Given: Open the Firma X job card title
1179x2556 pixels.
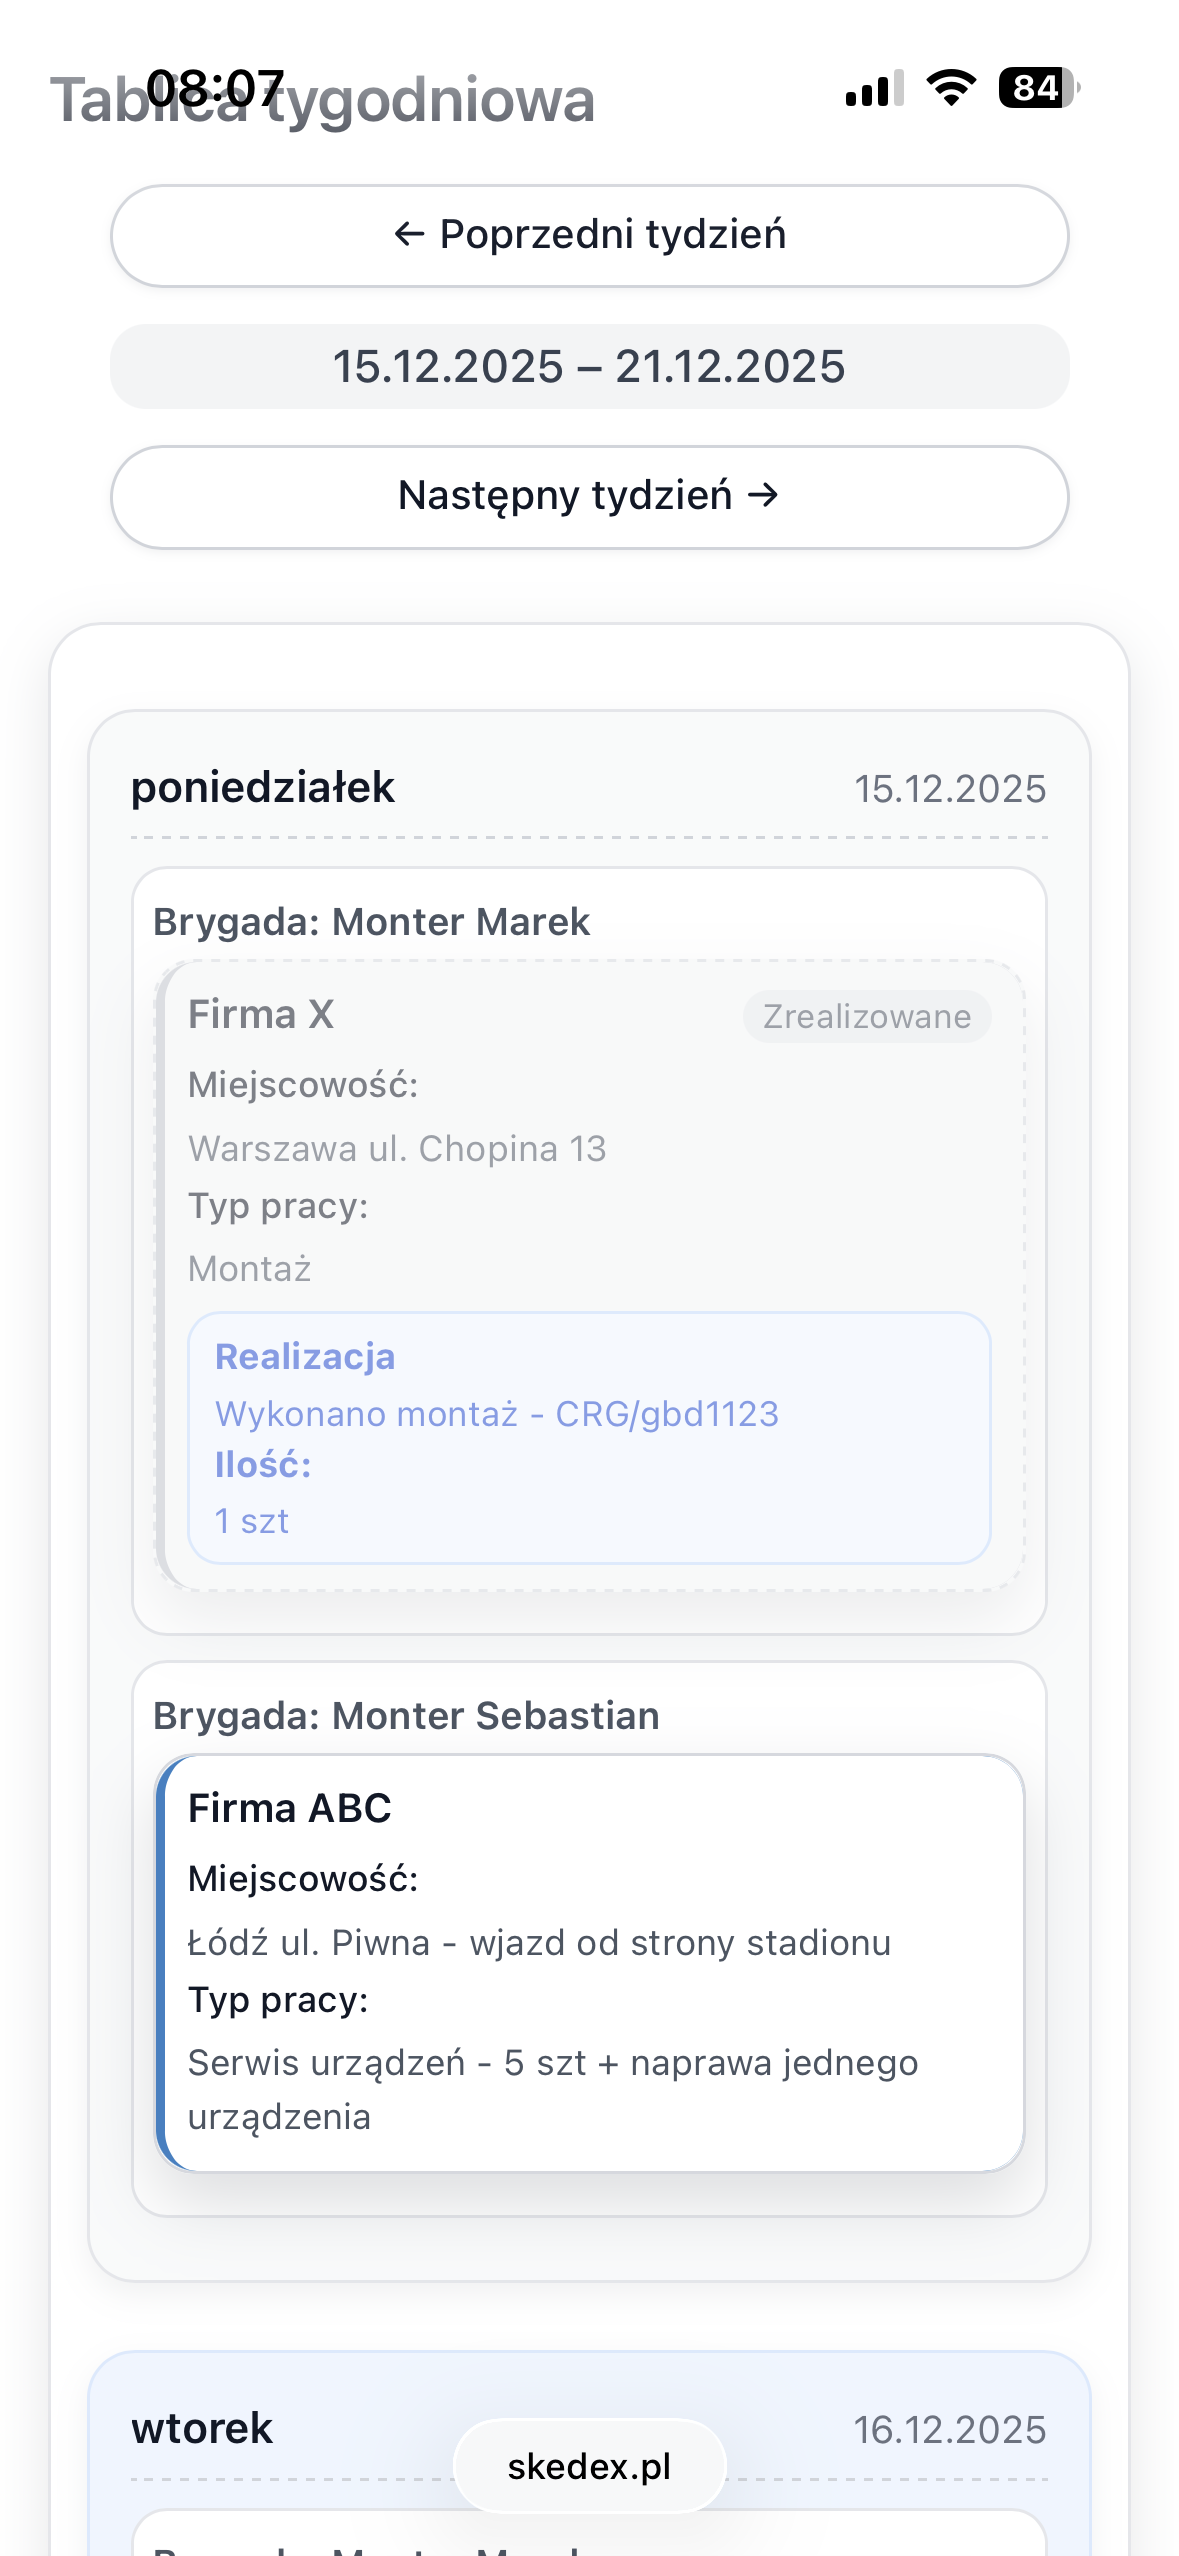Looking at the screenshot, I should [261, 1014].
